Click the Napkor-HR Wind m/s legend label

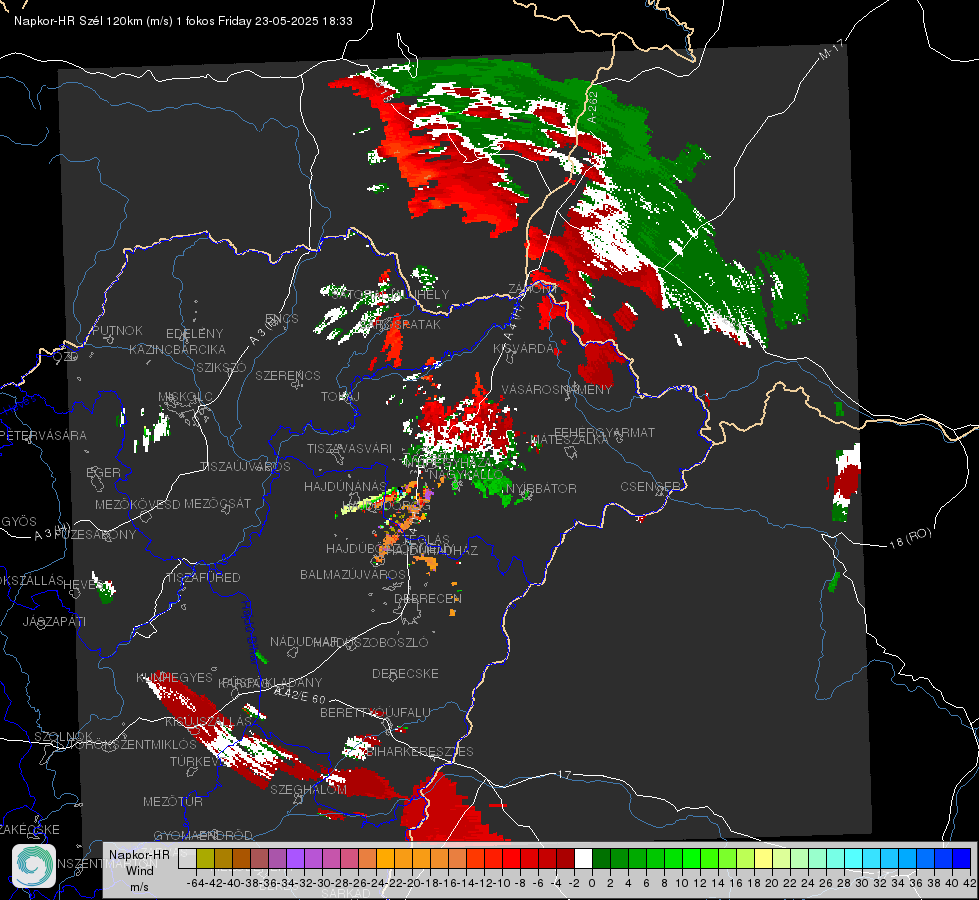139,870
